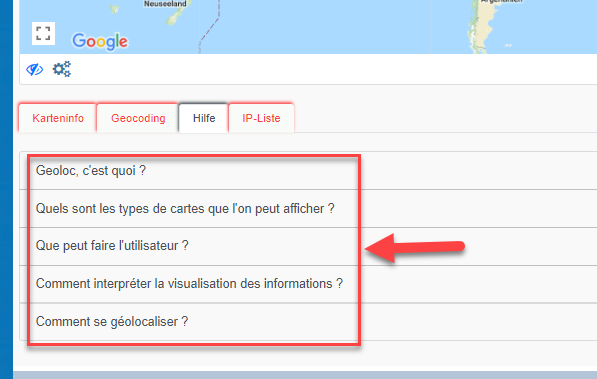
Task: Expand "Que peut faire l'utilisateur ?"
Action: click(x=112, y=246)
